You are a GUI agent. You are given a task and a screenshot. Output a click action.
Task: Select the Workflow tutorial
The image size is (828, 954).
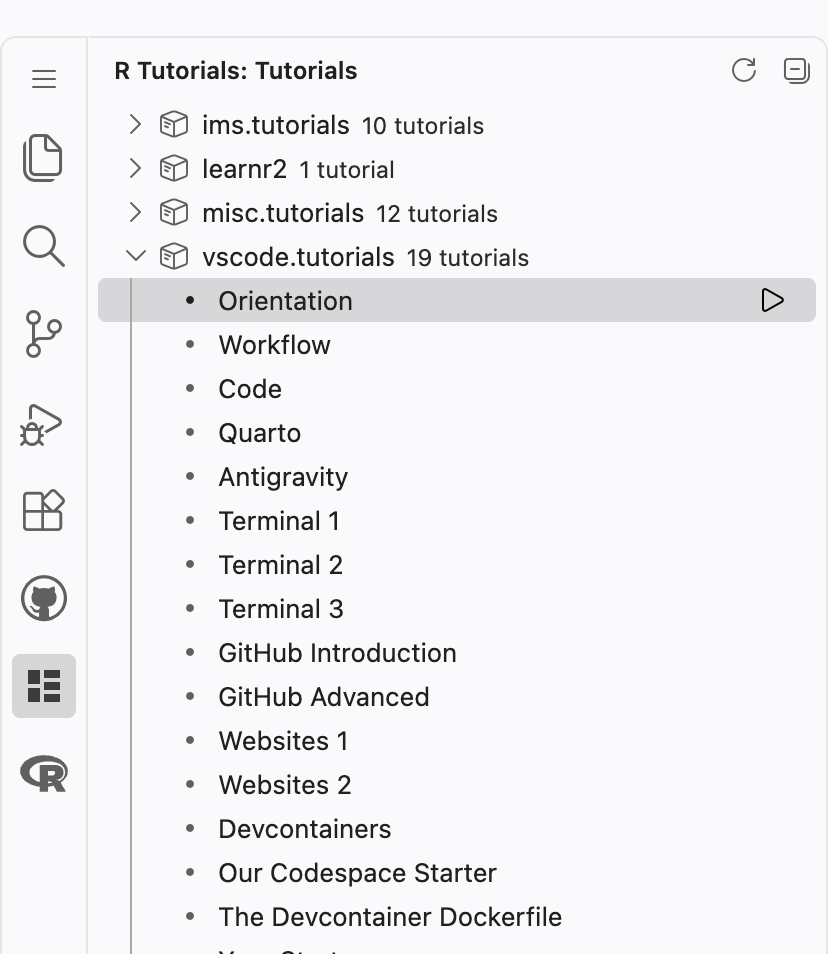[457, 344]
